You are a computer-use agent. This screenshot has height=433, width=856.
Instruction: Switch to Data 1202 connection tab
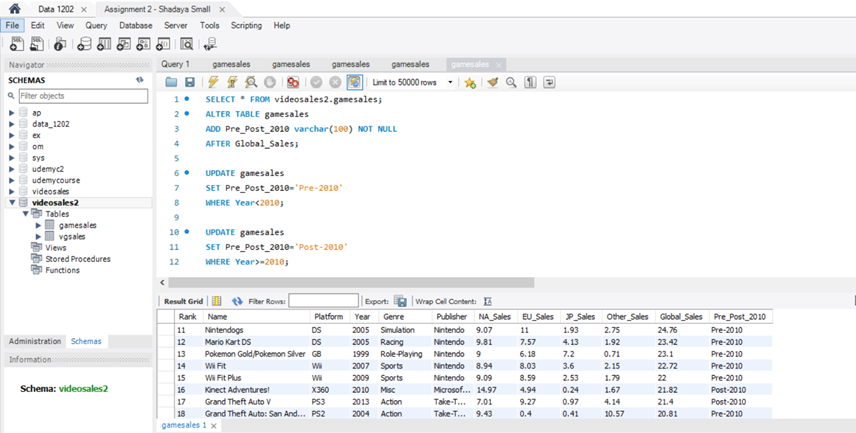pyautogui.click(x=56, y=9)
